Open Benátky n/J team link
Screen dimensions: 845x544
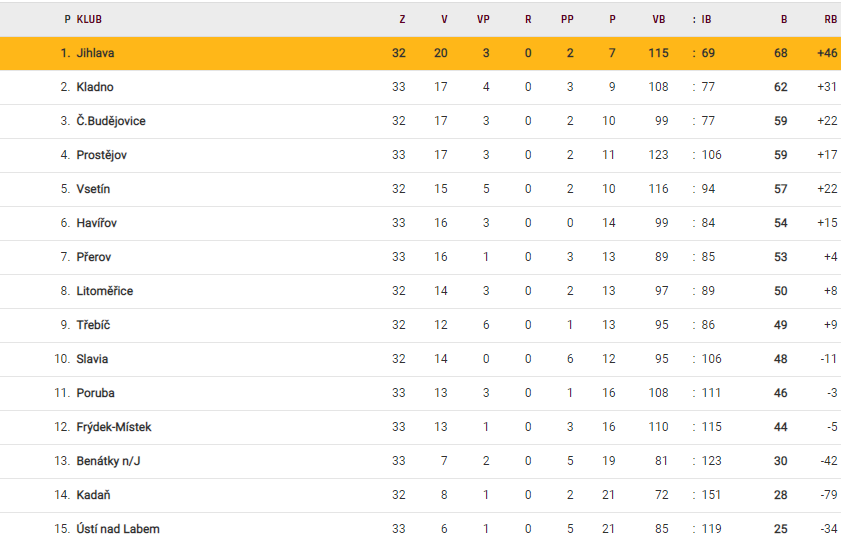coord(109,461)
